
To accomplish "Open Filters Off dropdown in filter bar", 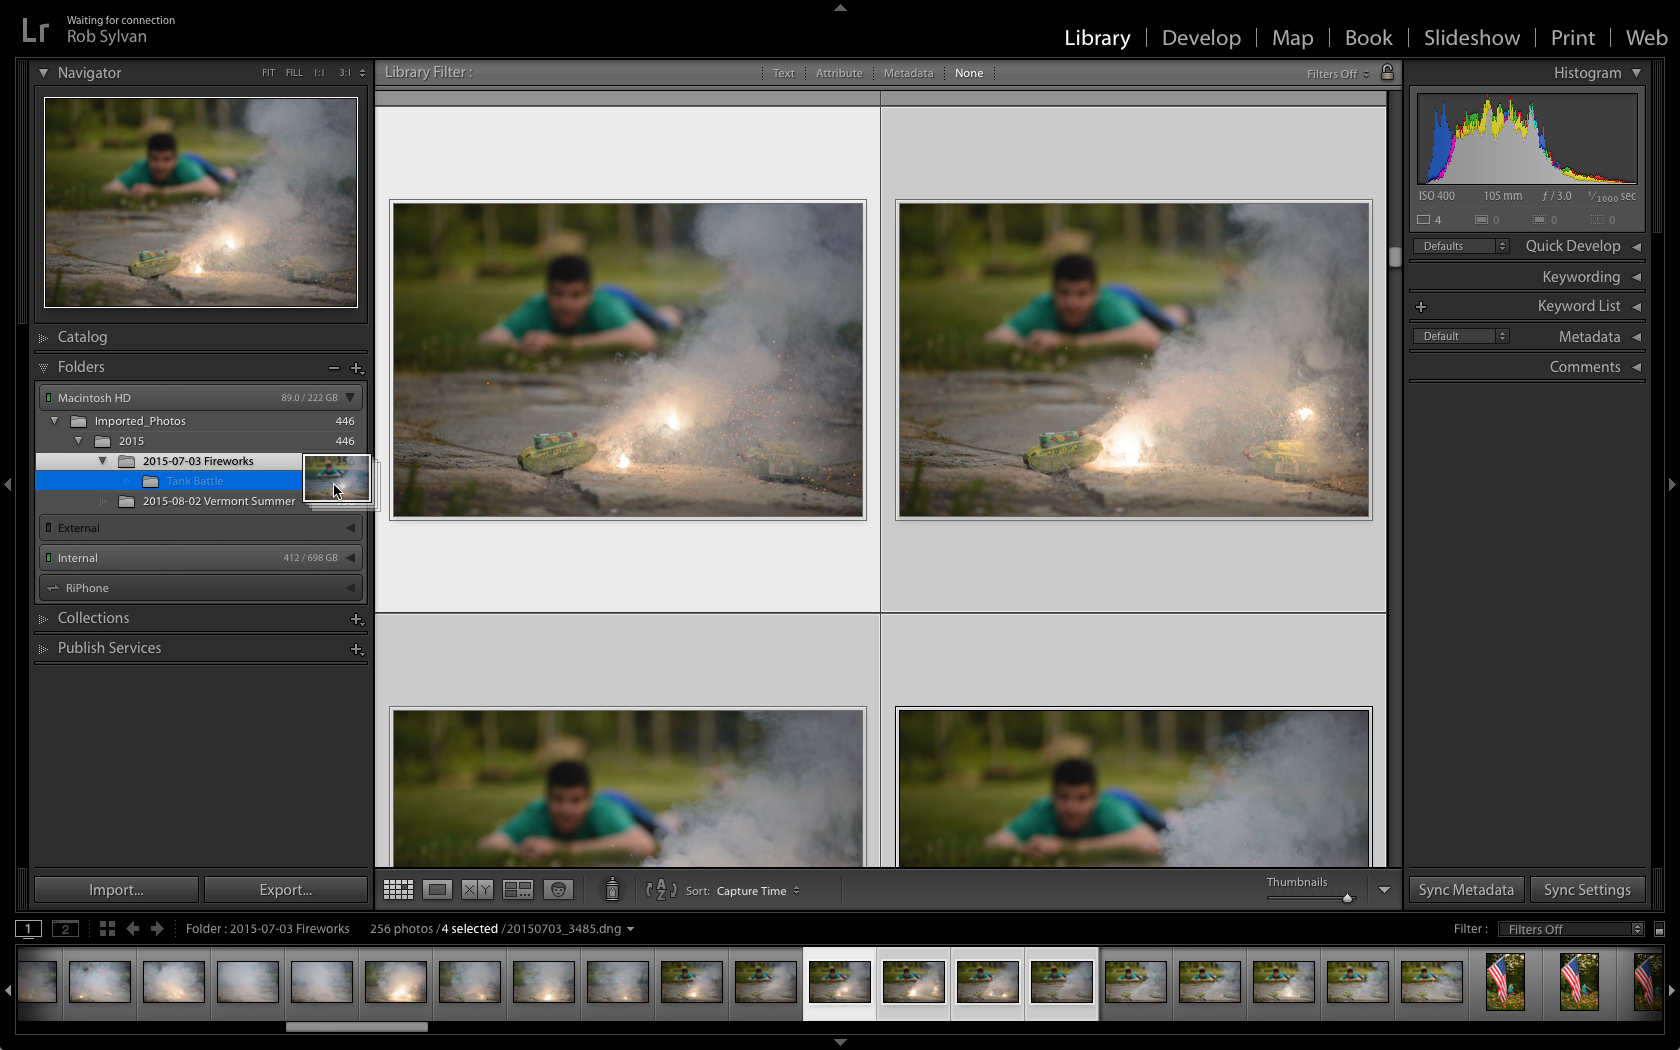I will pos(1338,74).
